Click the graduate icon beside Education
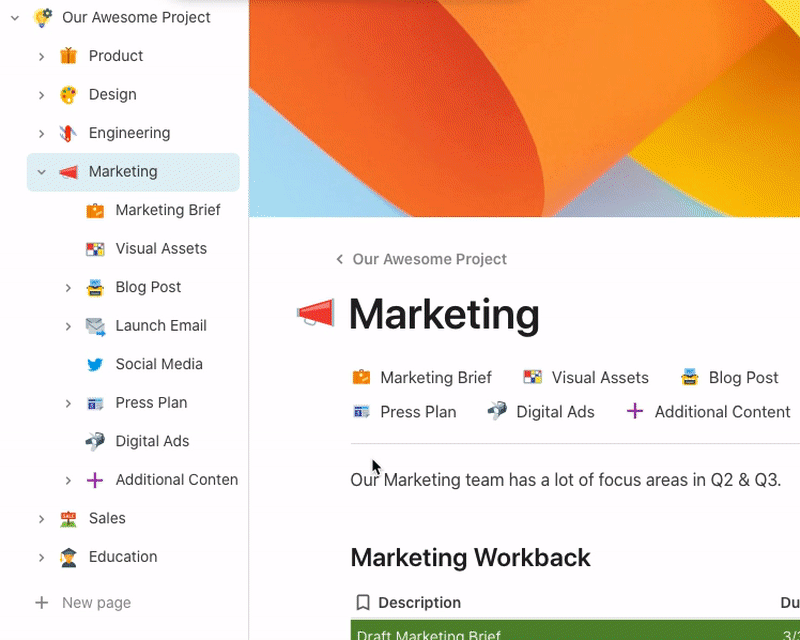This screenshot has width=800, height=640. pos(68,557)
